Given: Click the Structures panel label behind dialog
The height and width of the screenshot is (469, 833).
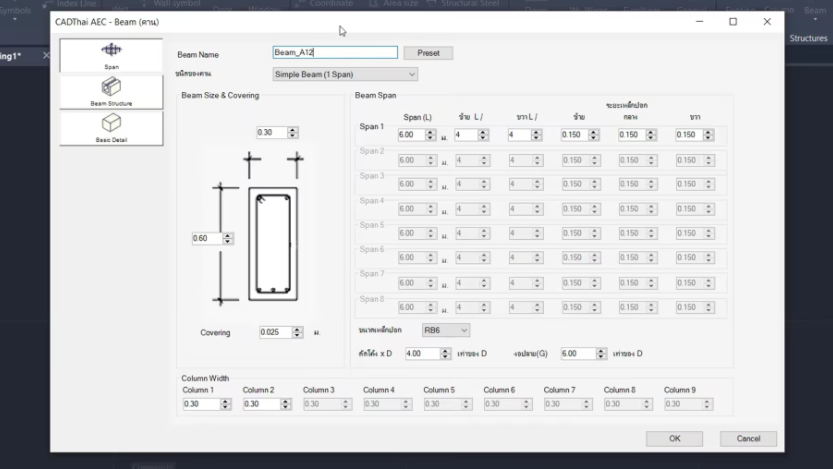Looking at the screenshot, I should tap(808, 38).
